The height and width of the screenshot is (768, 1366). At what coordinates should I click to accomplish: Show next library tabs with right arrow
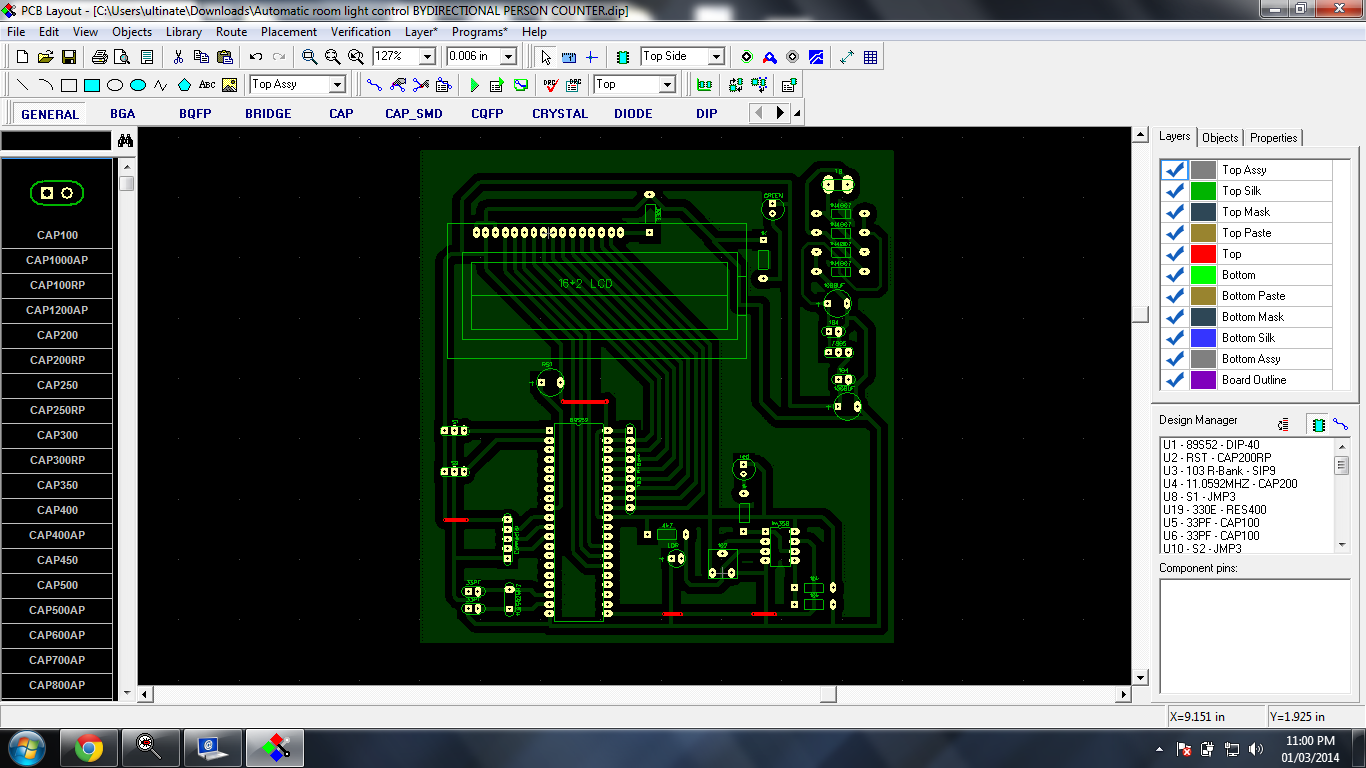point(781,113)
